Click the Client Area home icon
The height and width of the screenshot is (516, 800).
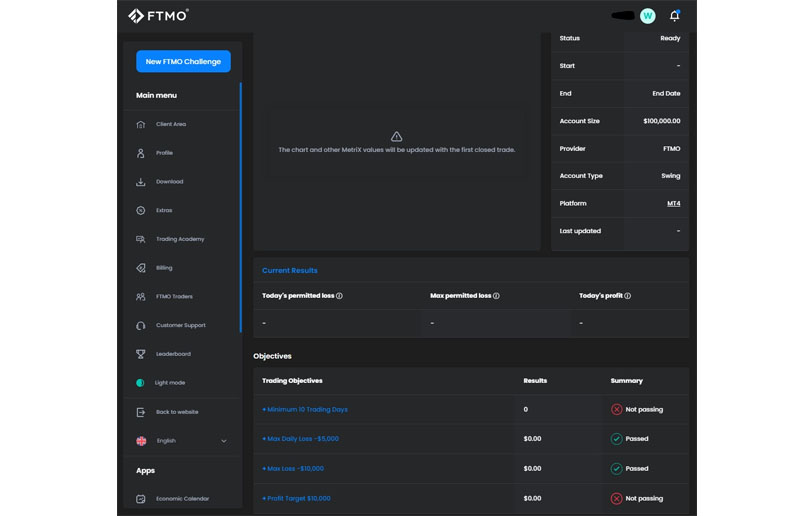click(141, 125)
